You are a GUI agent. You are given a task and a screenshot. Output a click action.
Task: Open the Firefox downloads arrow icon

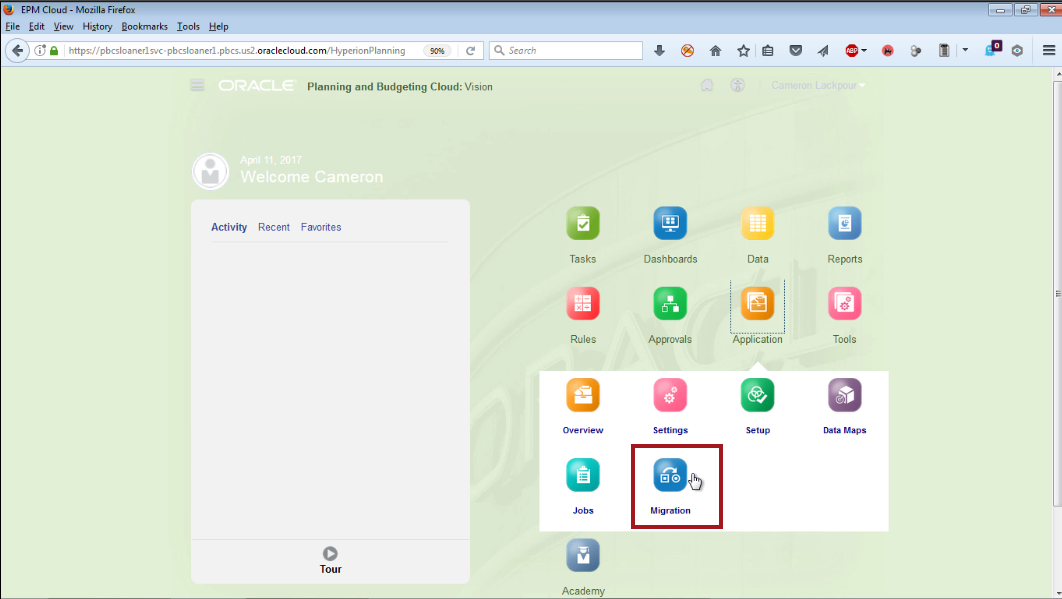pyautogui.click(x=659, y=51)
